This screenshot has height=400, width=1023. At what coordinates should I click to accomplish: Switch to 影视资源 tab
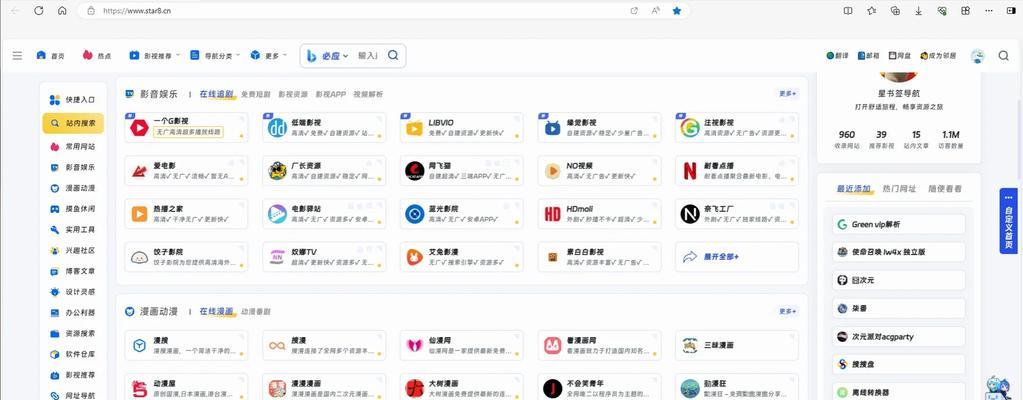(x=293, y=94)
